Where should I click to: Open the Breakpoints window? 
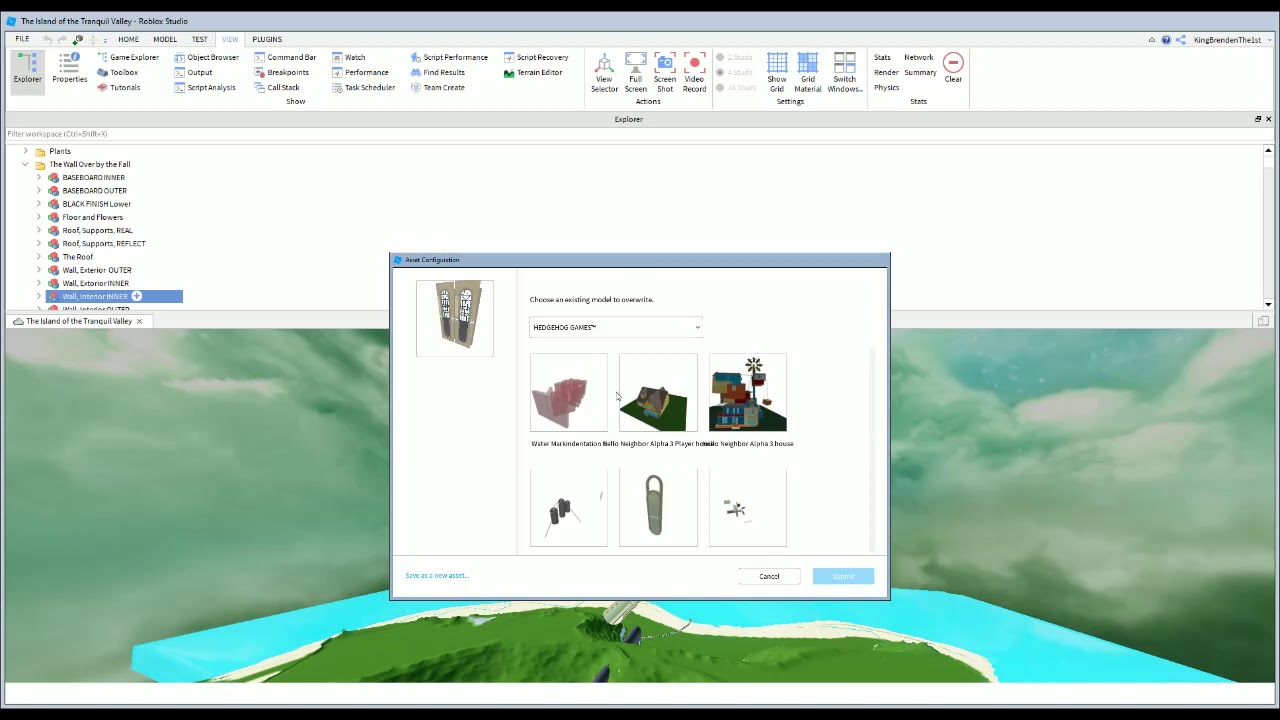pyautogui.click(x=281, y=72)
